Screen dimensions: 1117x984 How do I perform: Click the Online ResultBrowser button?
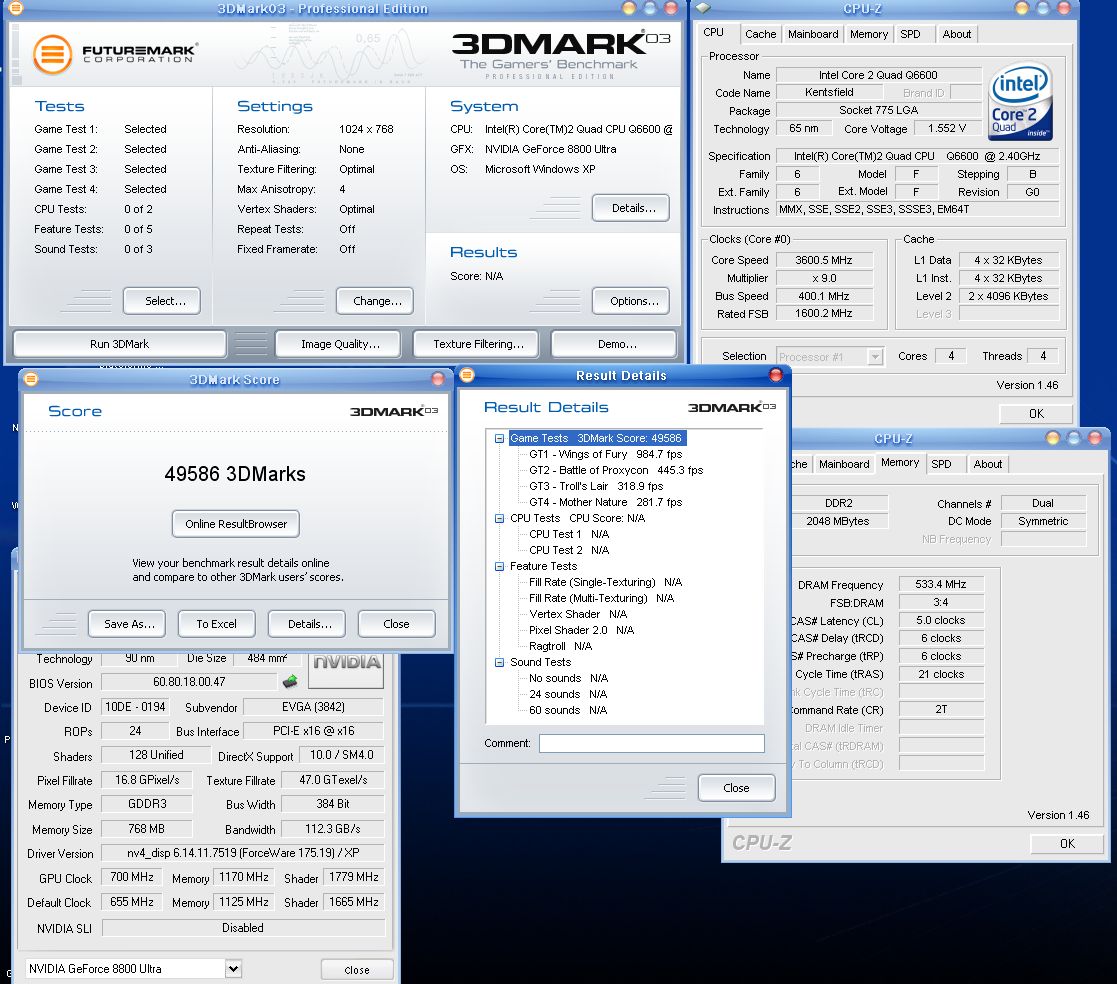point(236,524)
